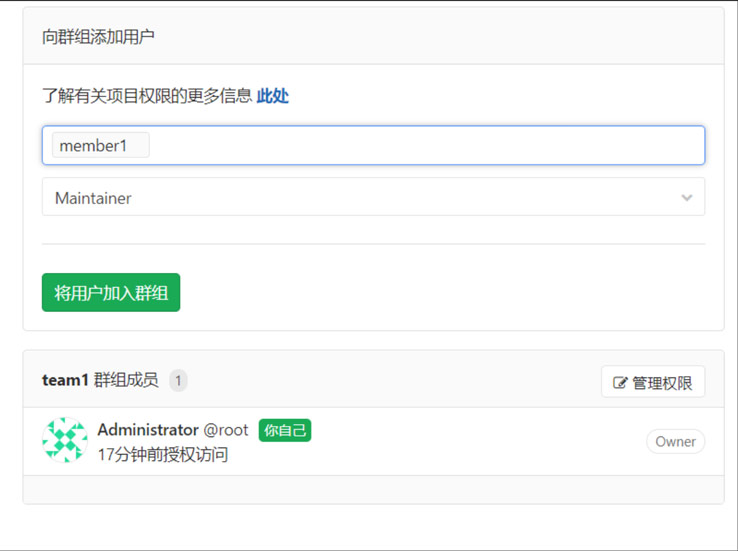Focus the empty area of the user search field
This screenshot has height=551, width=738.
(x=426, y=145)
